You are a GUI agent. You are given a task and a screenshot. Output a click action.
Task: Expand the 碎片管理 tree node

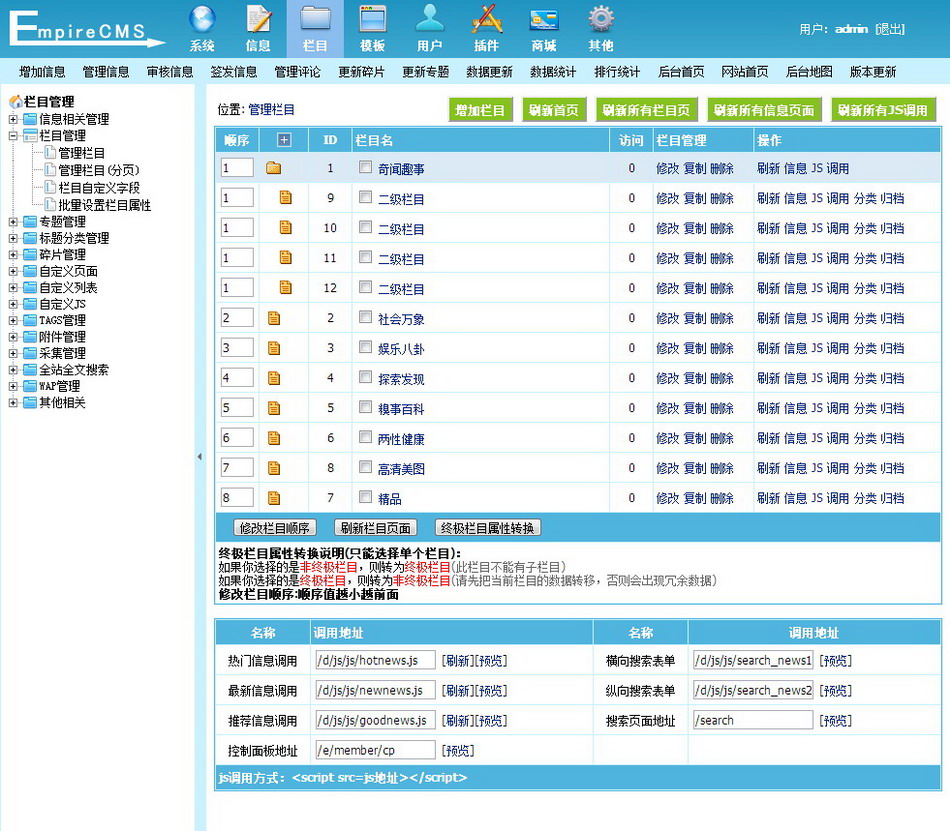coord(13,254)
